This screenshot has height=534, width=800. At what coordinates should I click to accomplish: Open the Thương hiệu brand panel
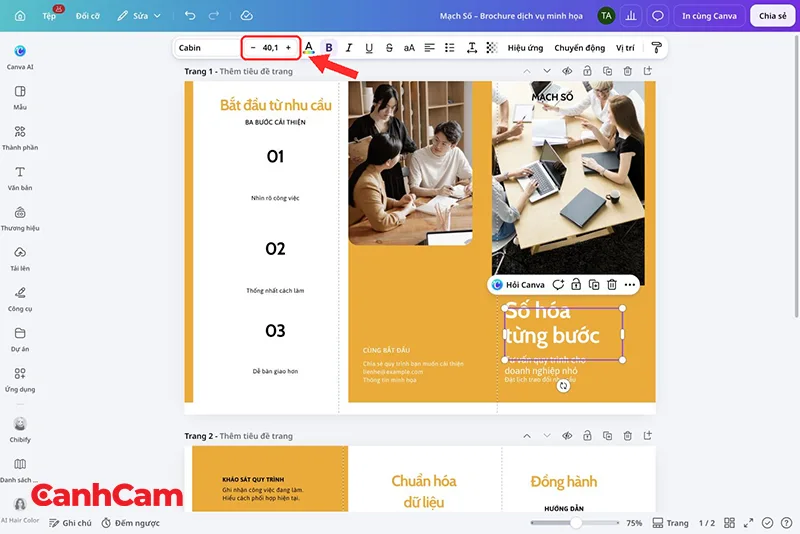coord(20,218)
